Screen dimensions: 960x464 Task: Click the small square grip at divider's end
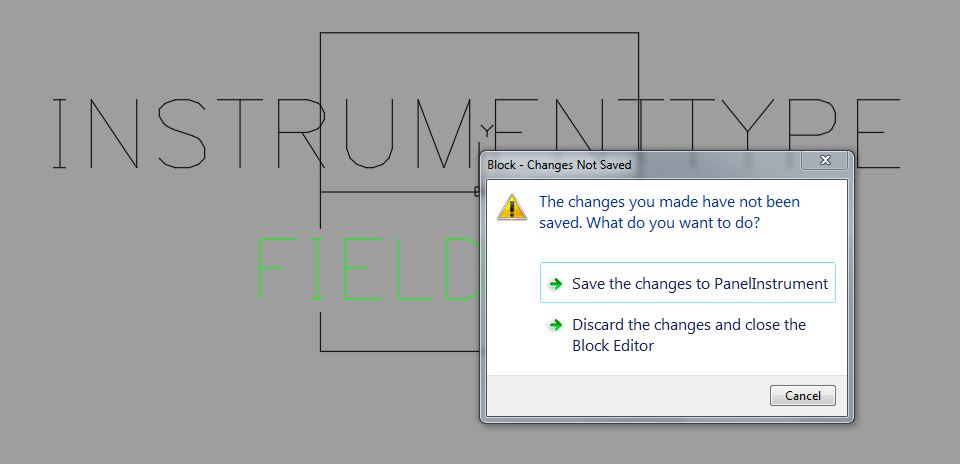pyautogui.click(x=477, y=192)
